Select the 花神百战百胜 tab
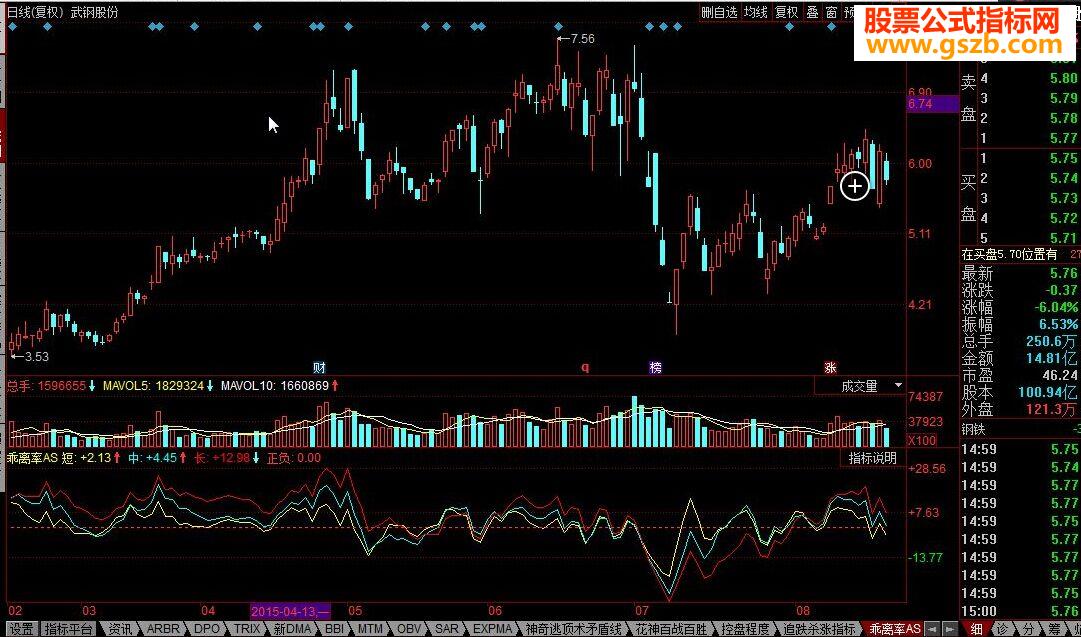The height and width of the screenshot is (637, 1081). click(x=671, y=629)
